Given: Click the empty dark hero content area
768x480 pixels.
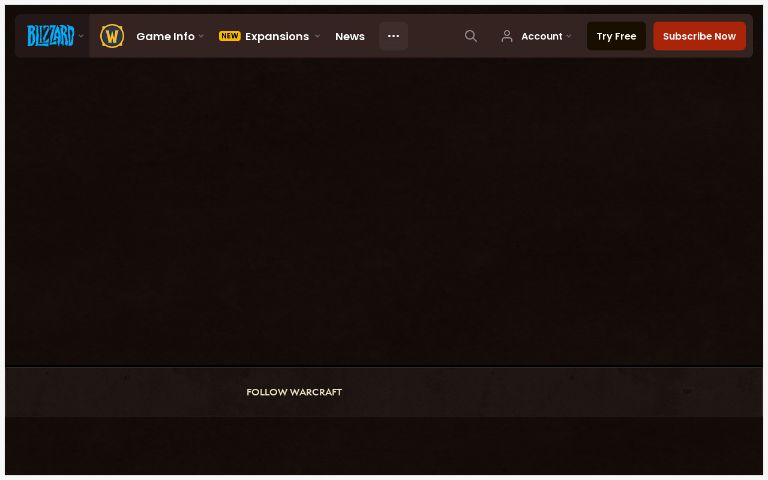Looking at the screenshot, I should point(384,210).
